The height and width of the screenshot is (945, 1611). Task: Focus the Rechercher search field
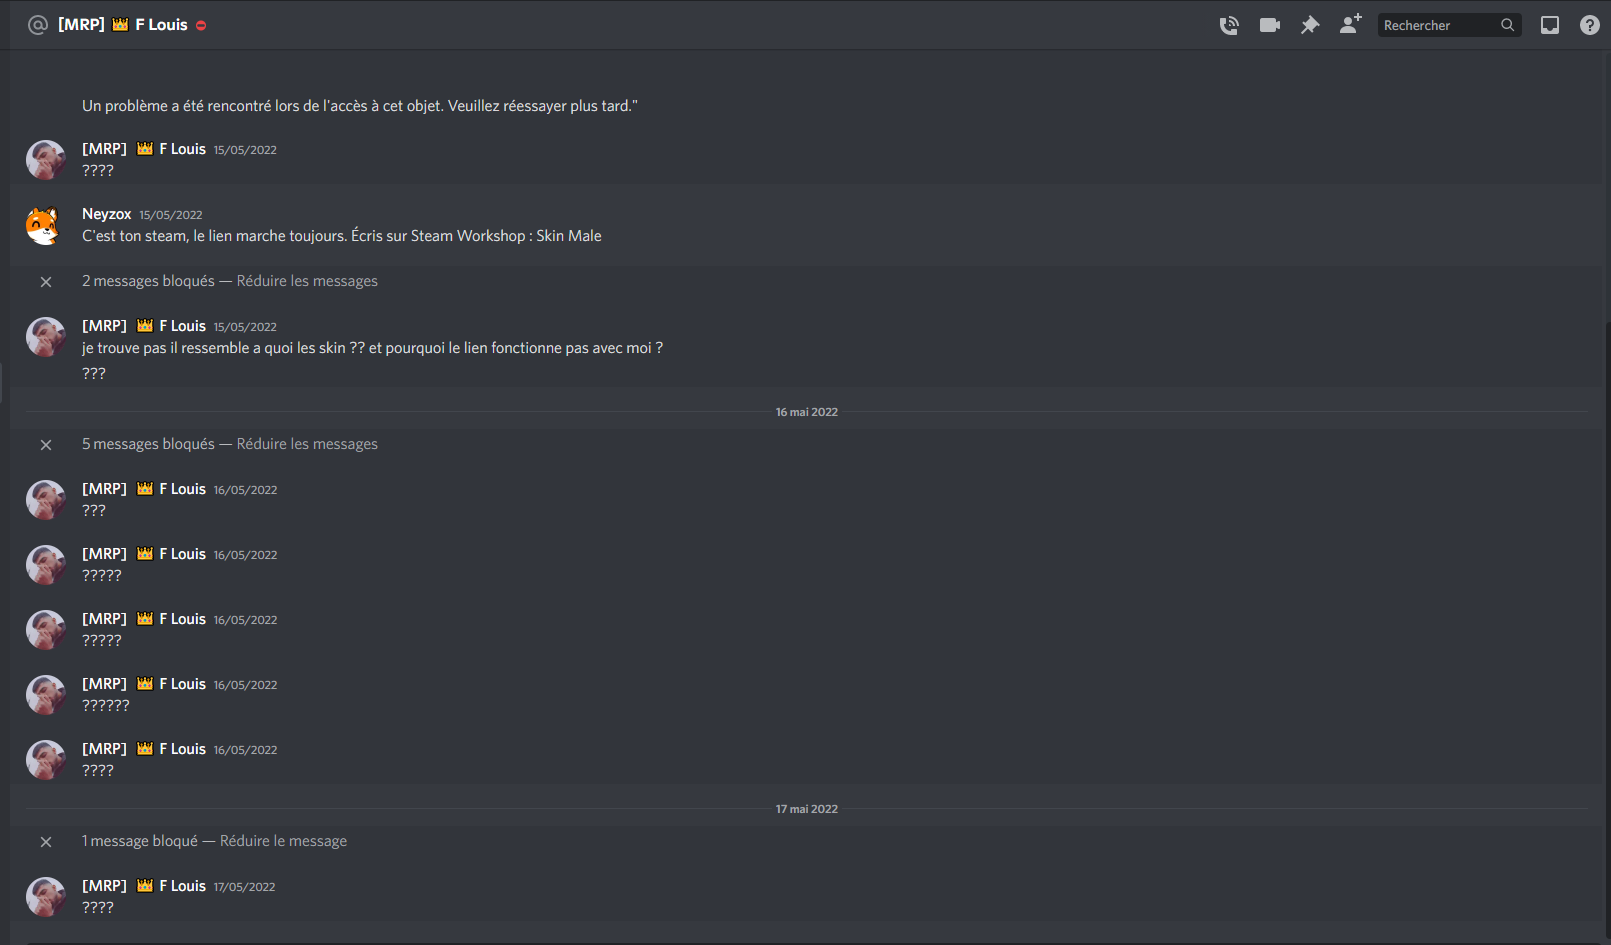point(1439,25)
